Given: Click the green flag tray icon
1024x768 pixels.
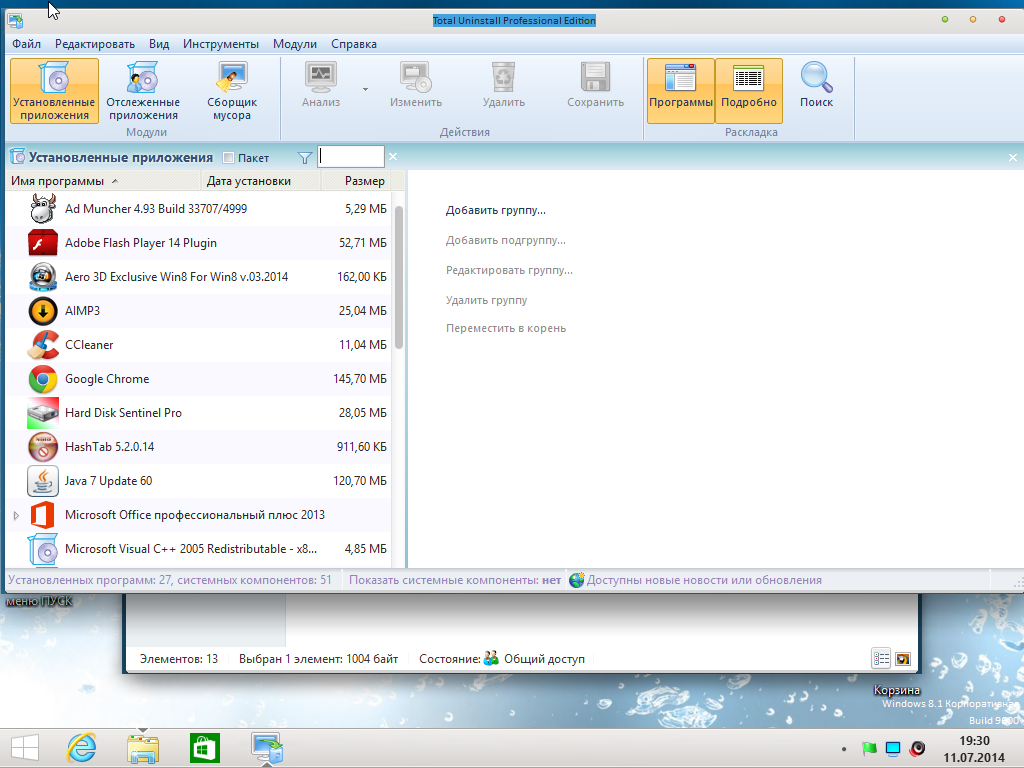Looking at the screenshot, I should pos(869,748).
